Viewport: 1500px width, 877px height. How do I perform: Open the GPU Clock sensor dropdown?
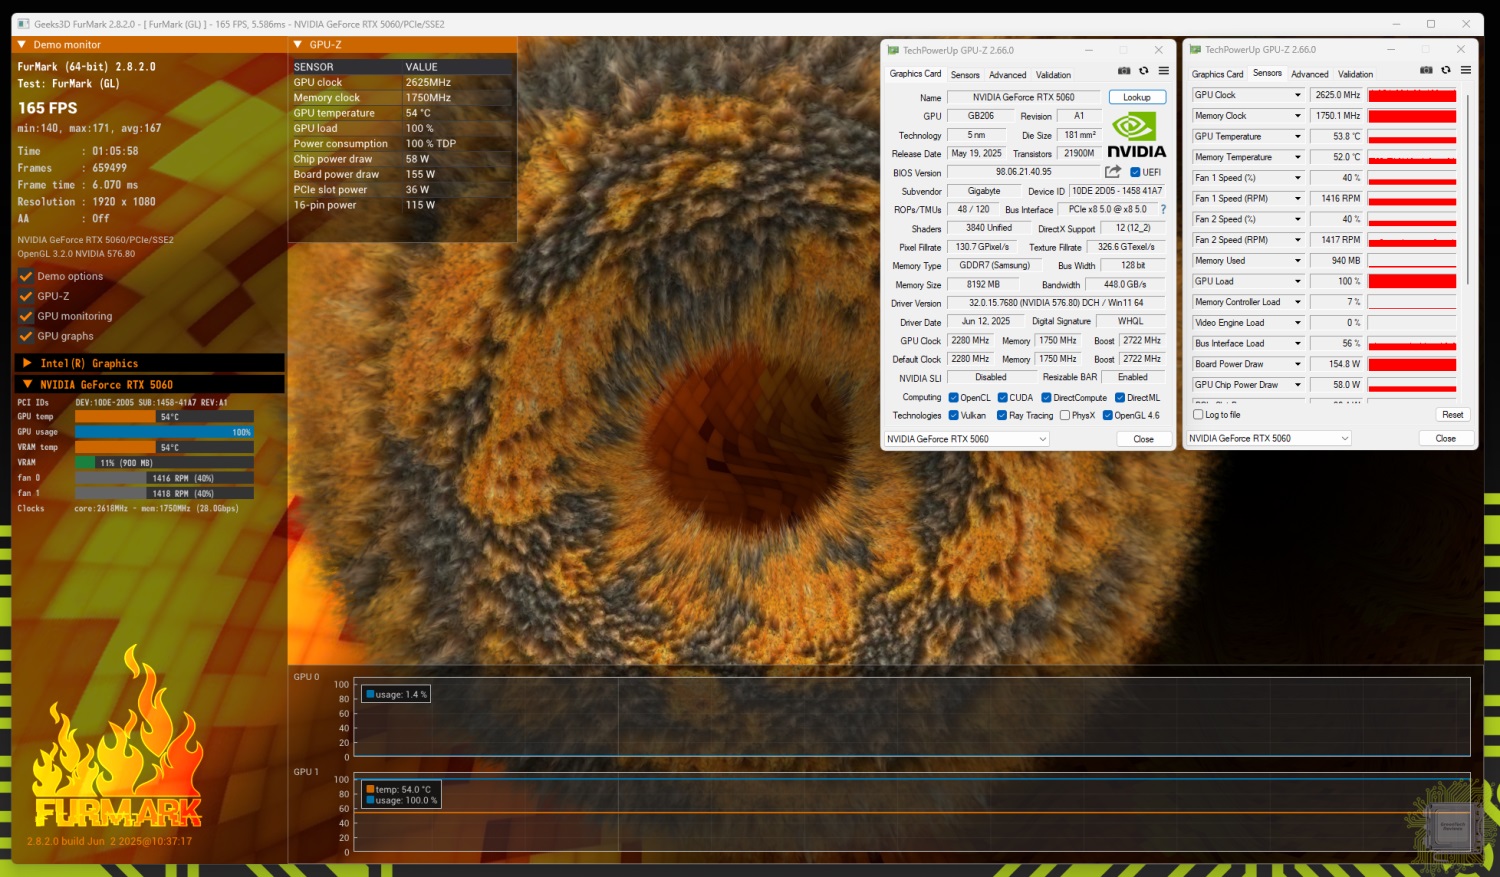pos(1298,95)
